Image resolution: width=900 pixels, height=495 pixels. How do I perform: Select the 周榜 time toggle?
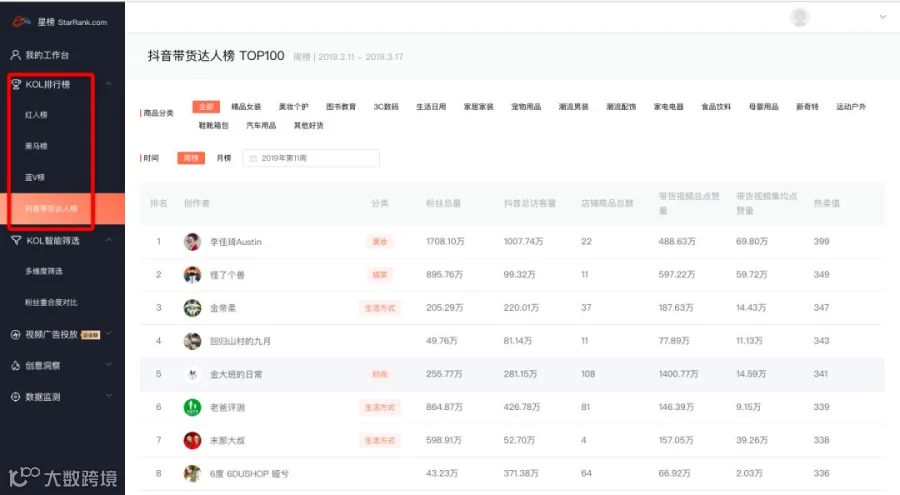(191, 158)
